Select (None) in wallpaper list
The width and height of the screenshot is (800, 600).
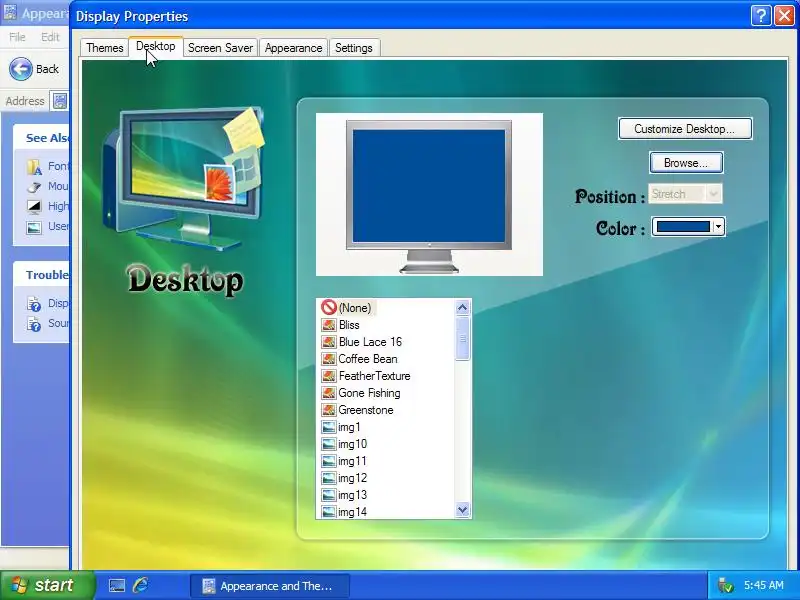(x=355, y=308)
